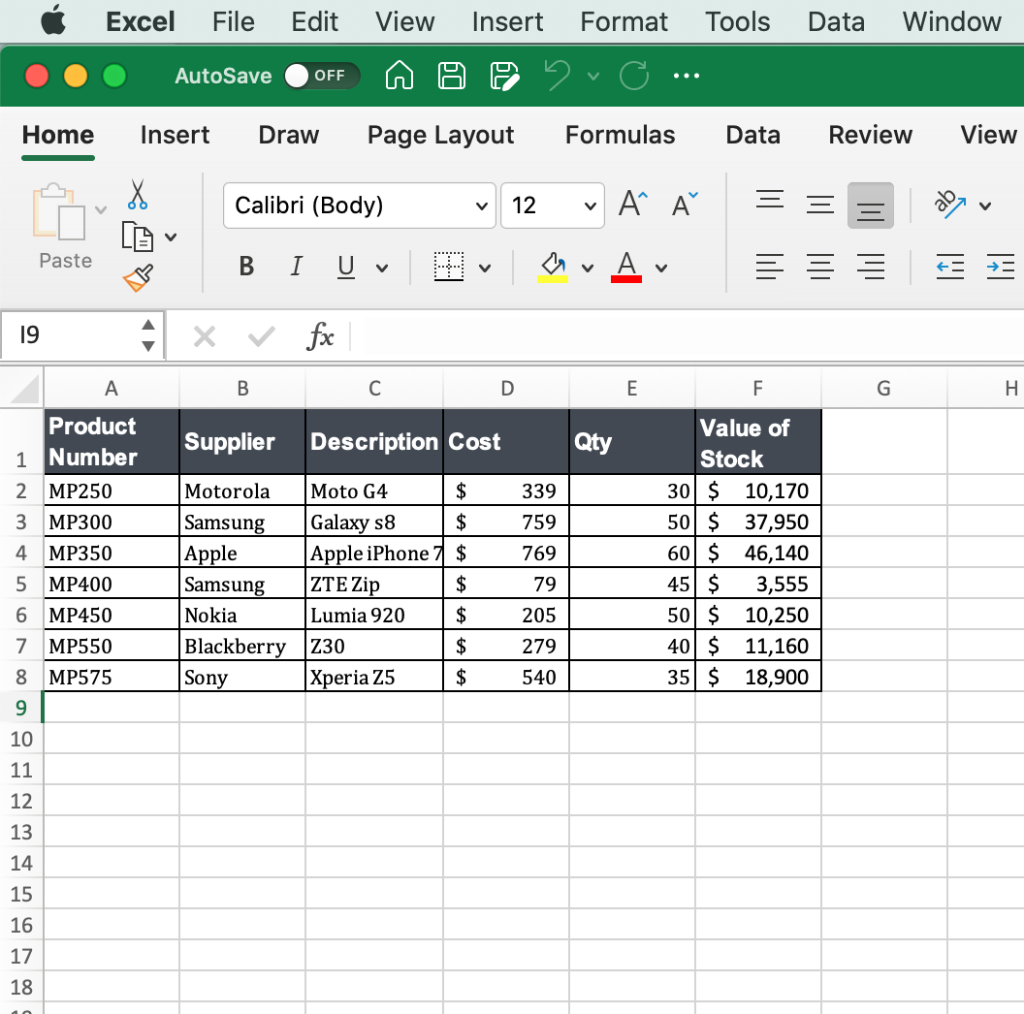This screenshot has height=1014, width=1024.
Task: Expand the font color options arrow
Action: [x=662, y=268]
